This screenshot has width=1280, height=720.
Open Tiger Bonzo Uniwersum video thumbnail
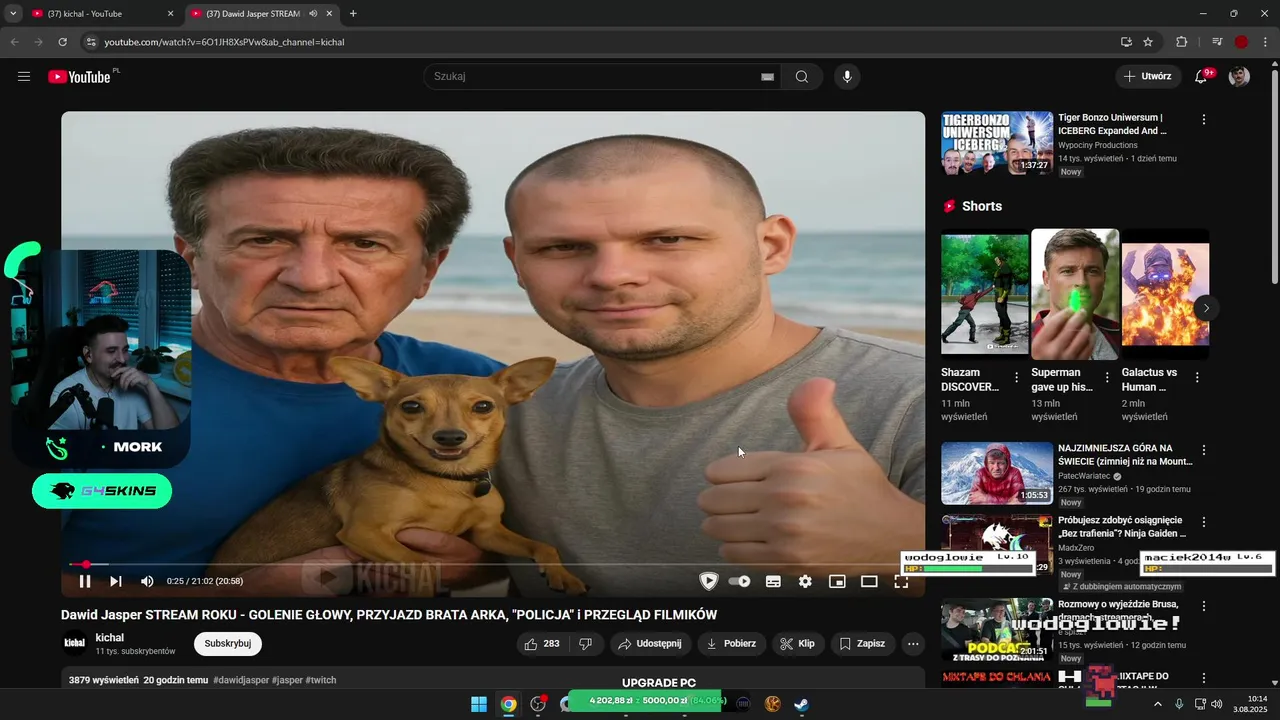pyautogui.click(x=997, y=143)
